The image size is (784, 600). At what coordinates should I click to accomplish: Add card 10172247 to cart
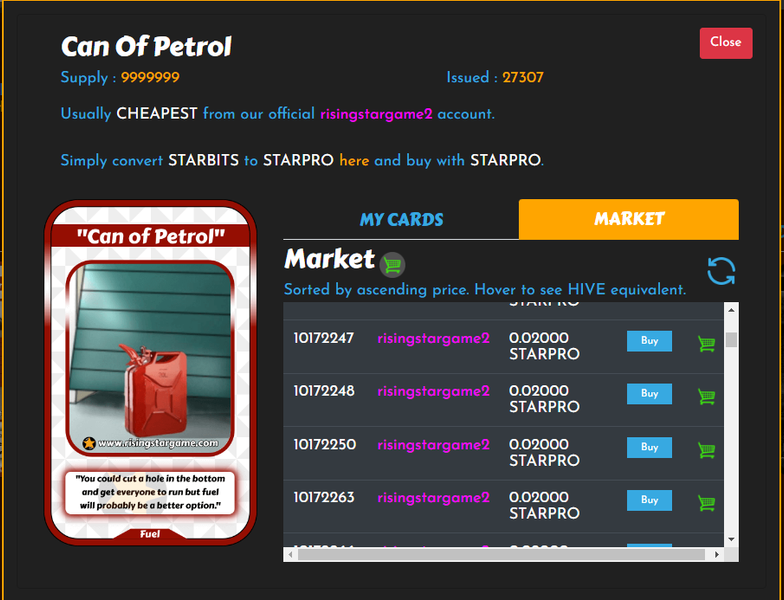point(706,344)
